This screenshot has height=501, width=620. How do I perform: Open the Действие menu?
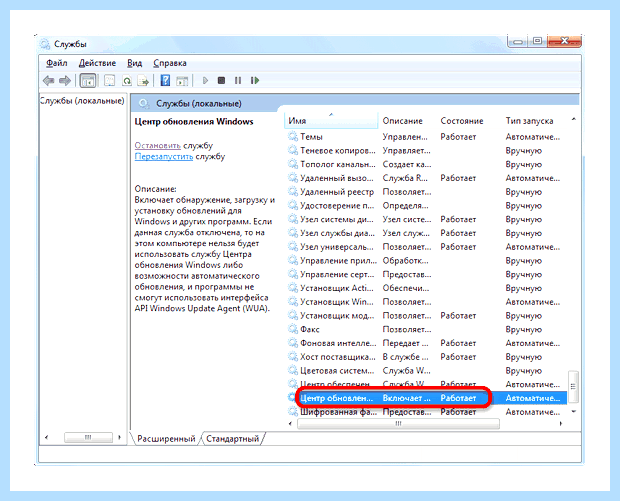97,63
